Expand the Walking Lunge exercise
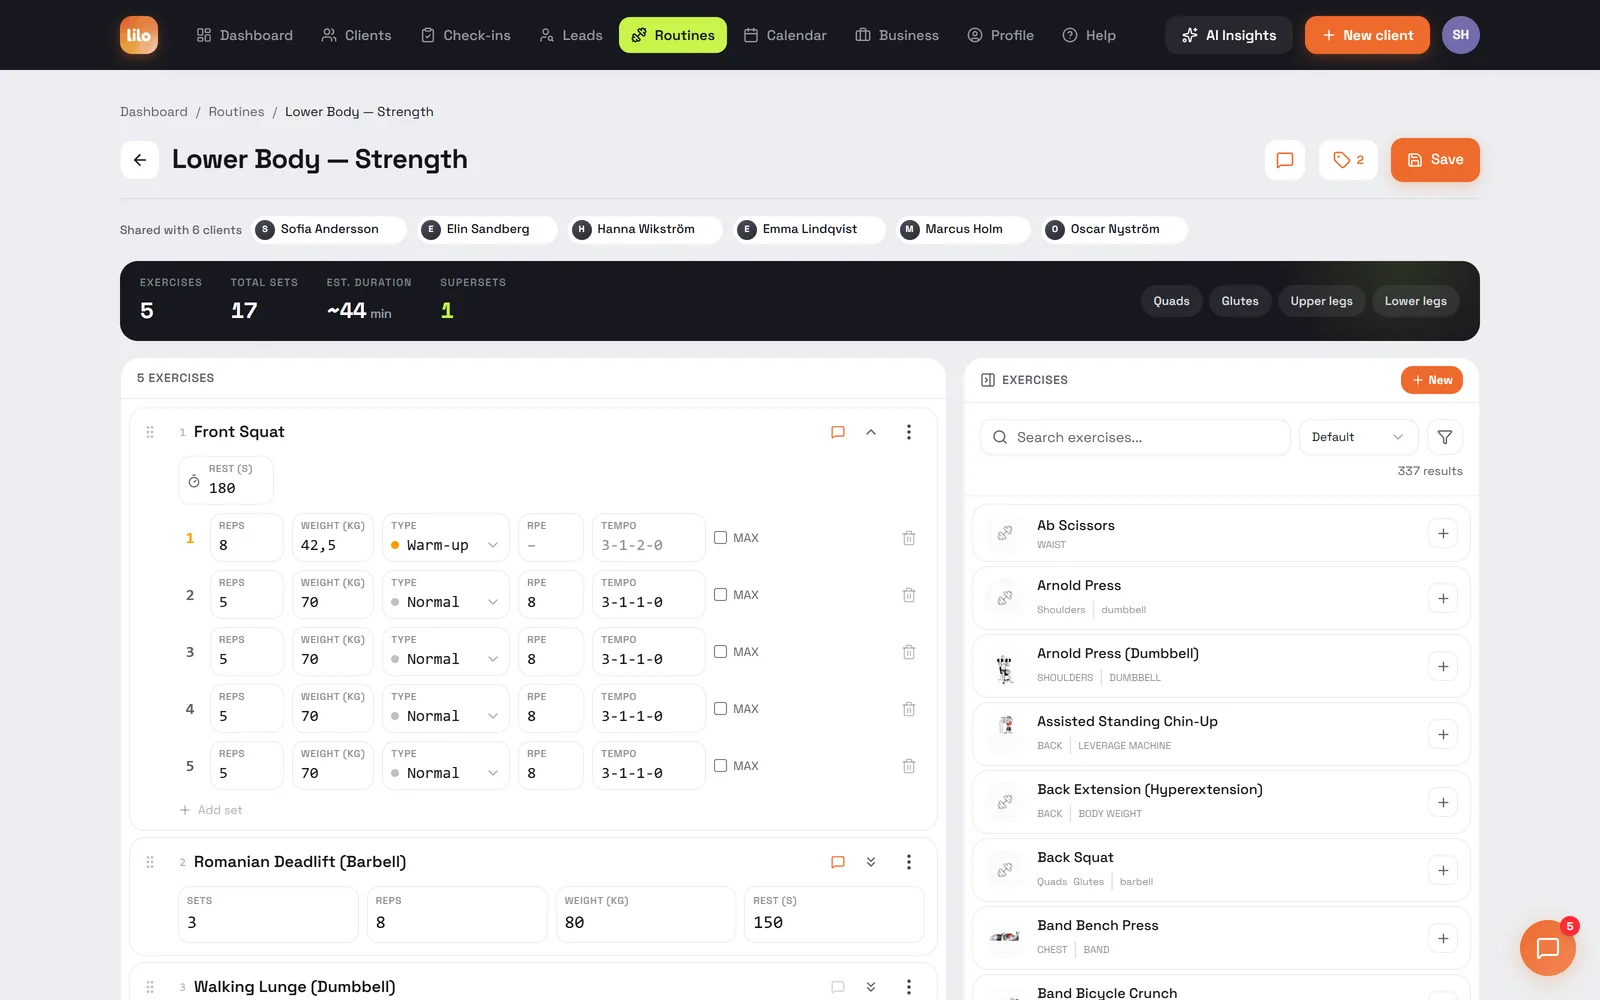This screenshot has height=1000, width=1600. (x=871, y=987)
